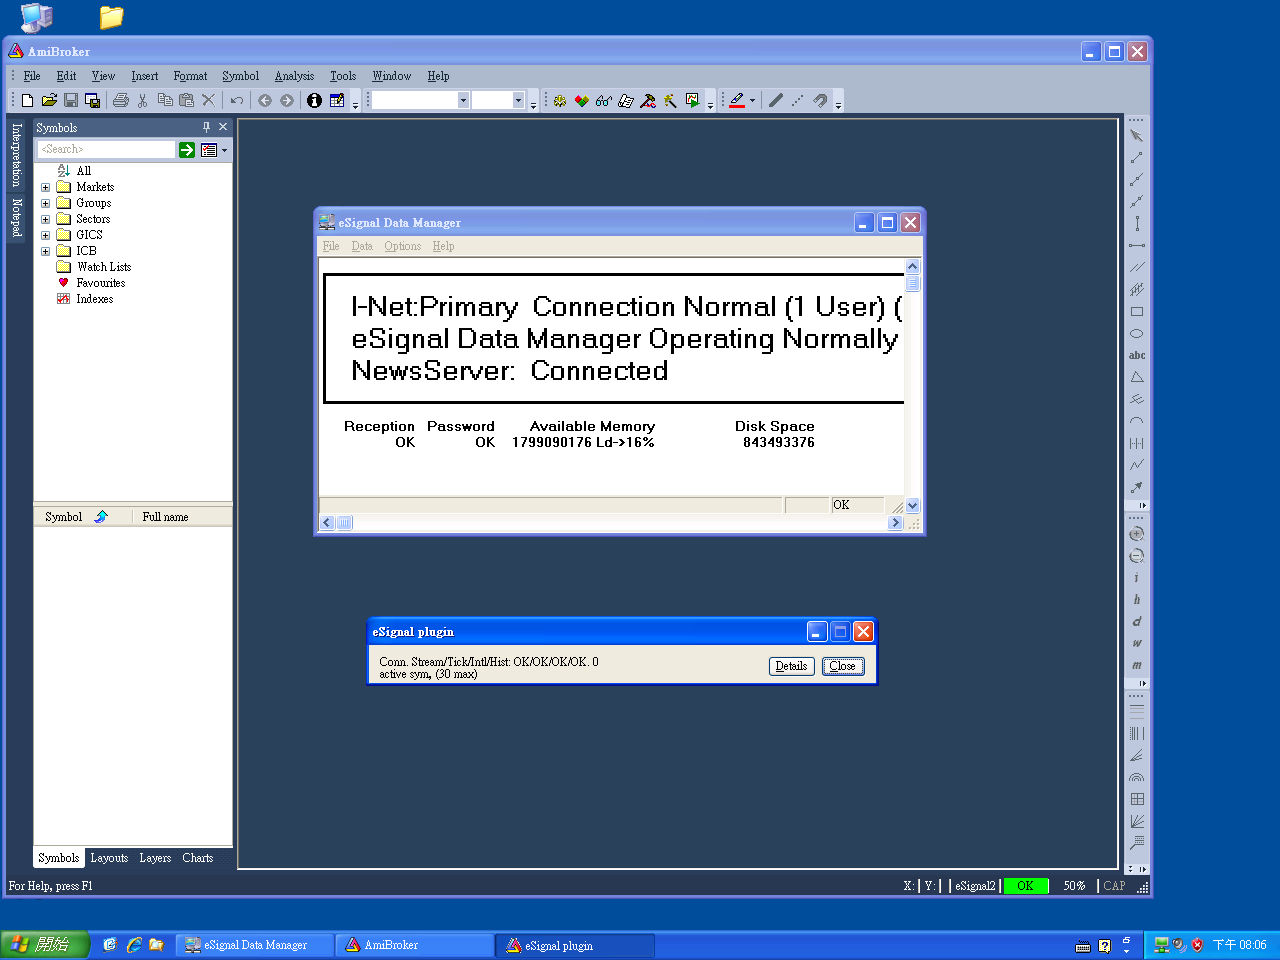Screen dimensions: 1280x960
Task: Open the symbol selector combo box dropdown
Action: tap(463, 100)
